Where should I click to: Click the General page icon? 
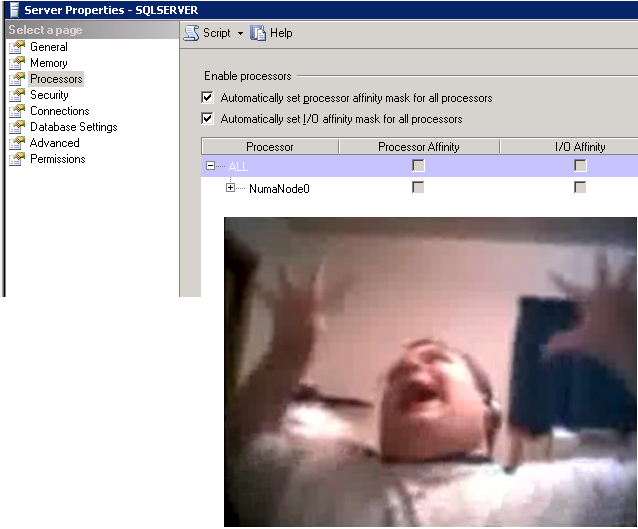[17, 47]
